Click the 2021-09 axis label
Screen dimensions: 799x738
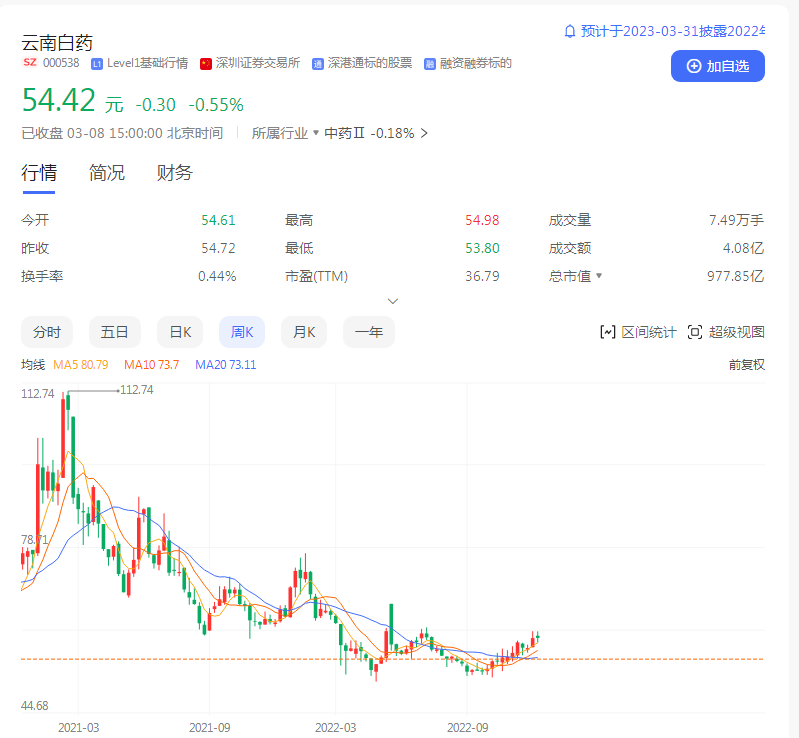209,728
